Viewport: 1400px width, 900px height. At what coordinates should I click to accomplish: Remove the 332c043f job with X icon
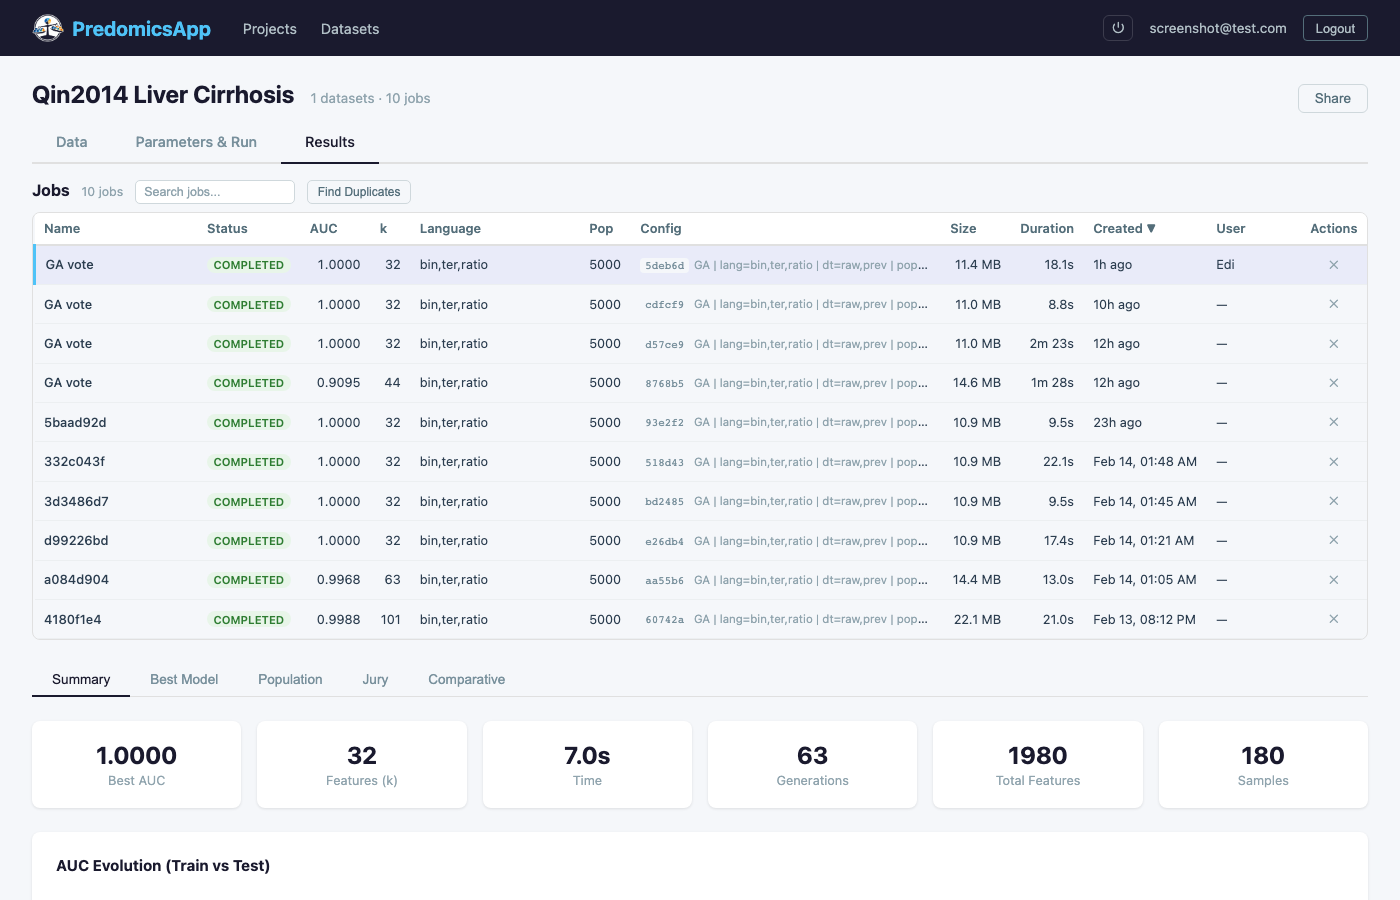coord(1333,462)
